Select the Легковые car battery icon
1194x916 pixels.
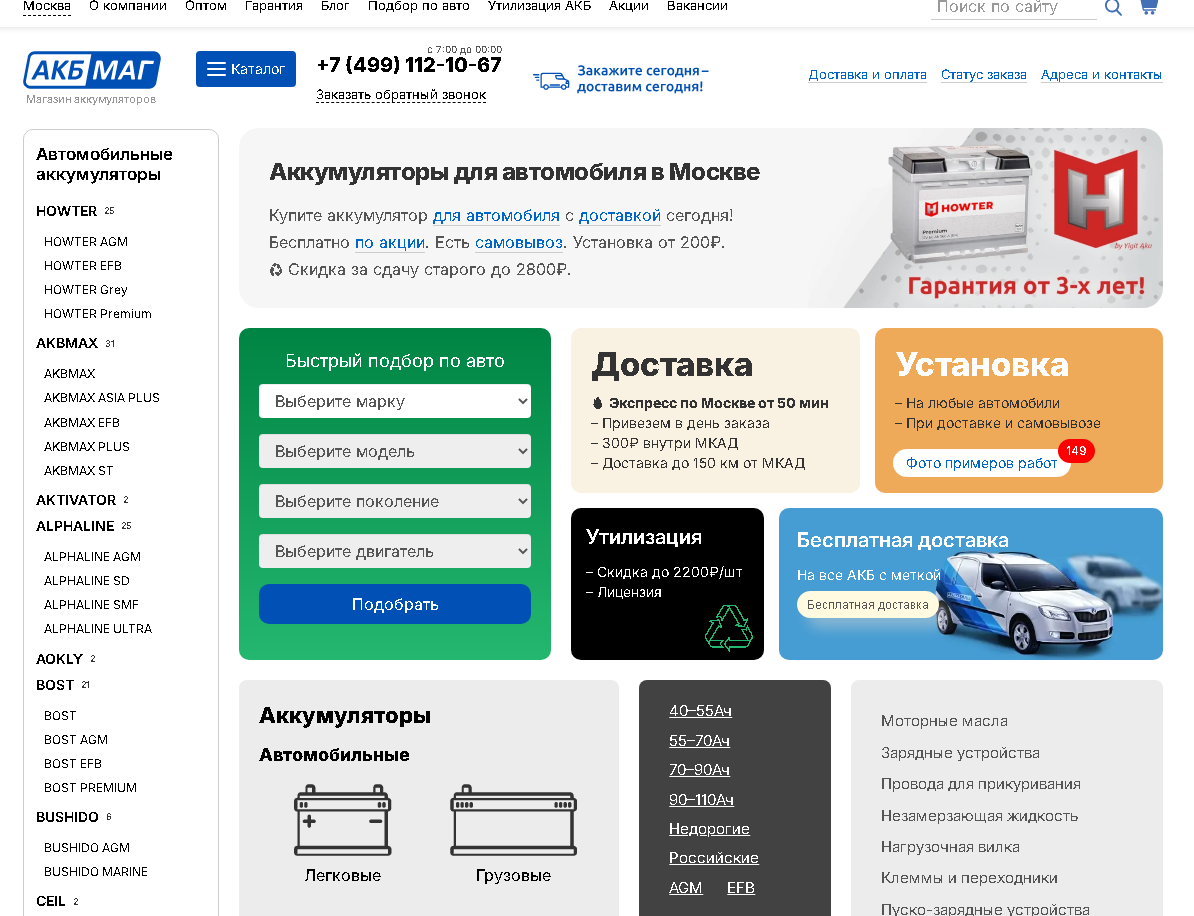[343, 820]
